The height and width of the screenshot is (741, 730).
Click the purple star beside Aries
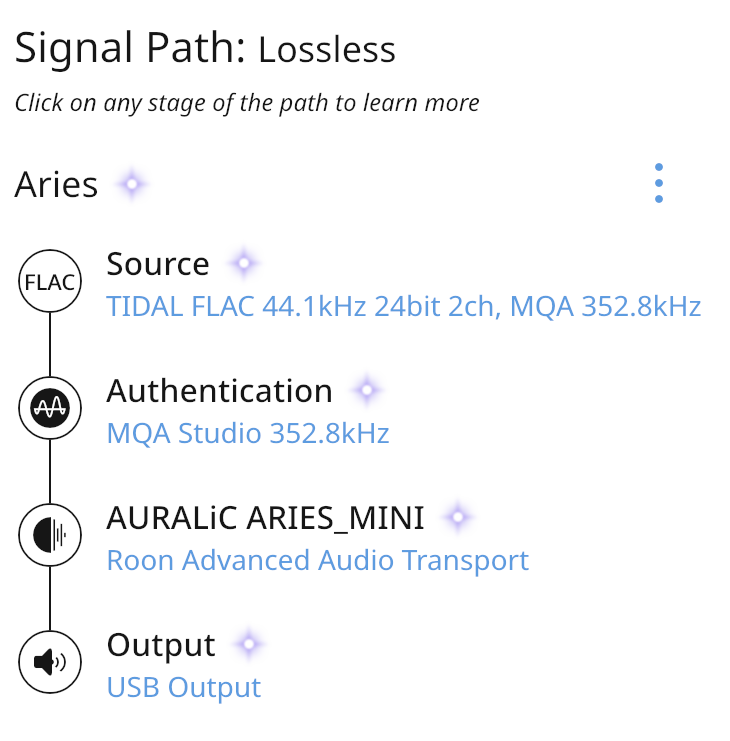pos(132,184)
